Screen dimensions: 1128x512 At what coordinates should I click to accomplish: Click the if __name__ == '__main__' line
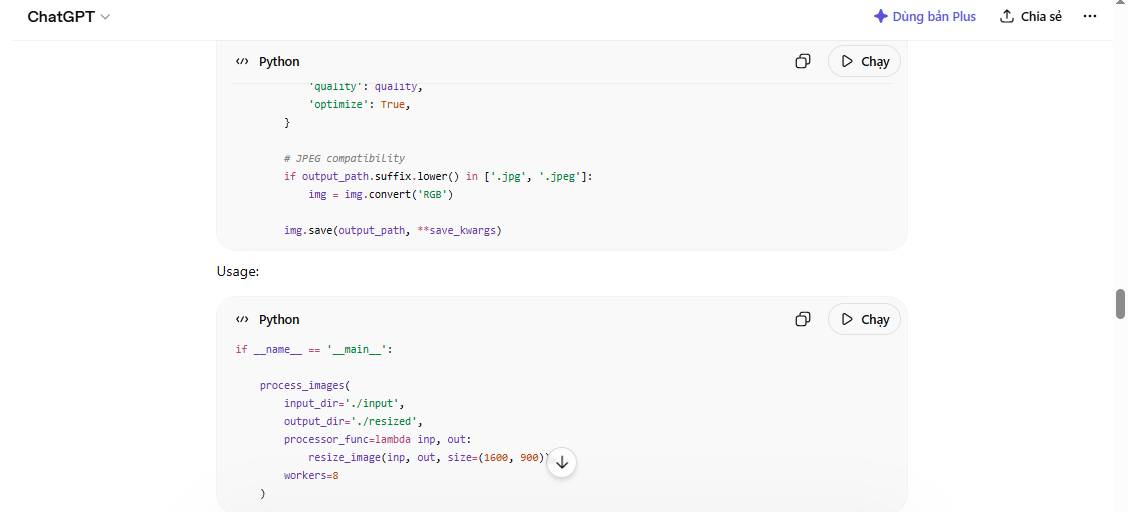[314, 349]
